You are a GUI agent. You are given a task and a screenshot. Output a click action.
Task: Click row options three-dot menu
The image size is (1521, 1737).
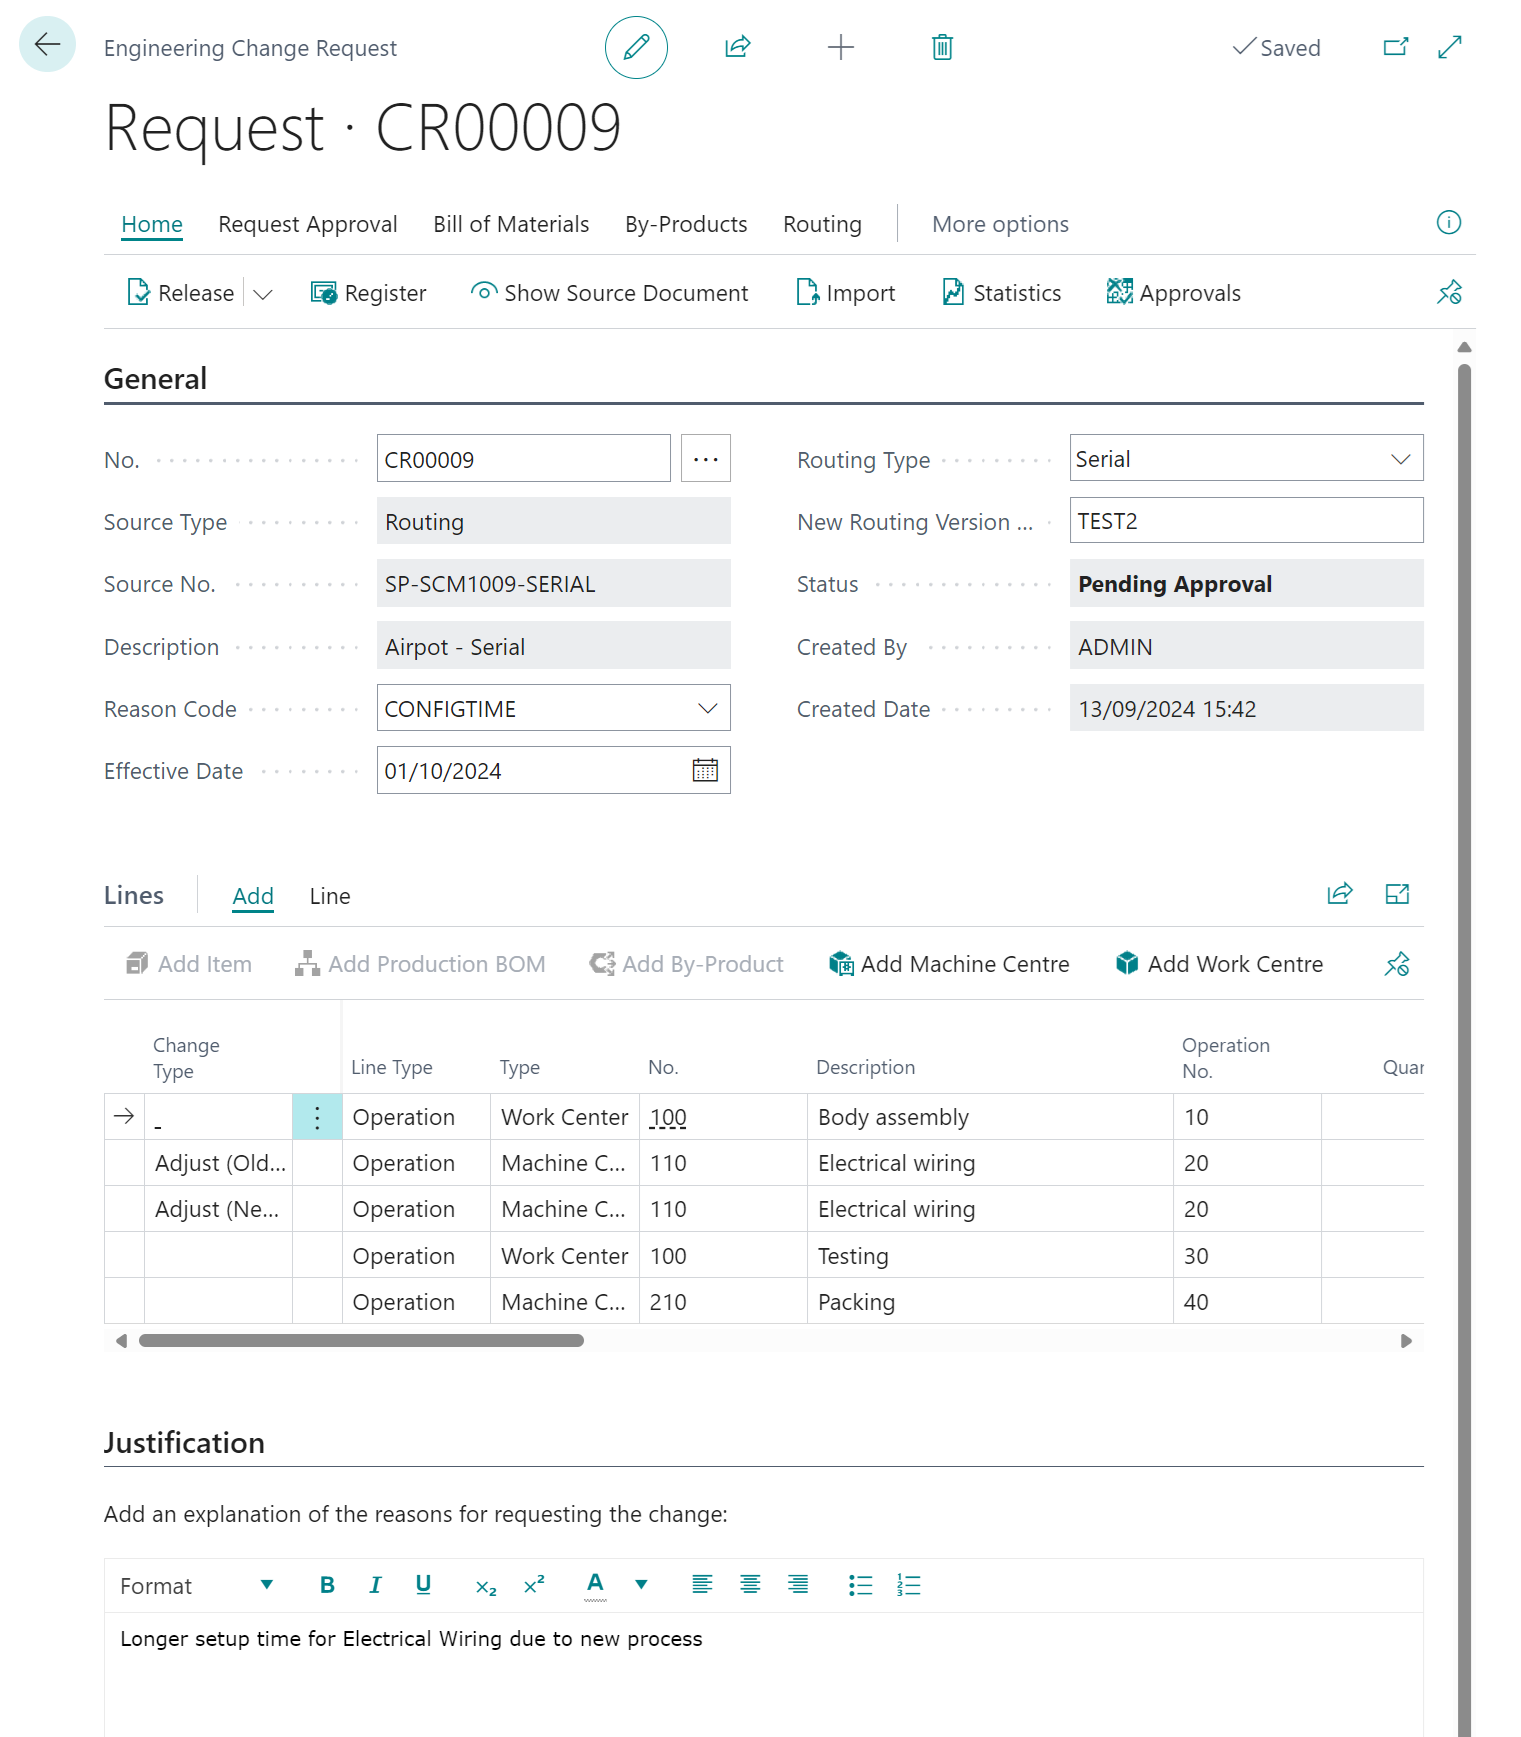[317, 1117]
